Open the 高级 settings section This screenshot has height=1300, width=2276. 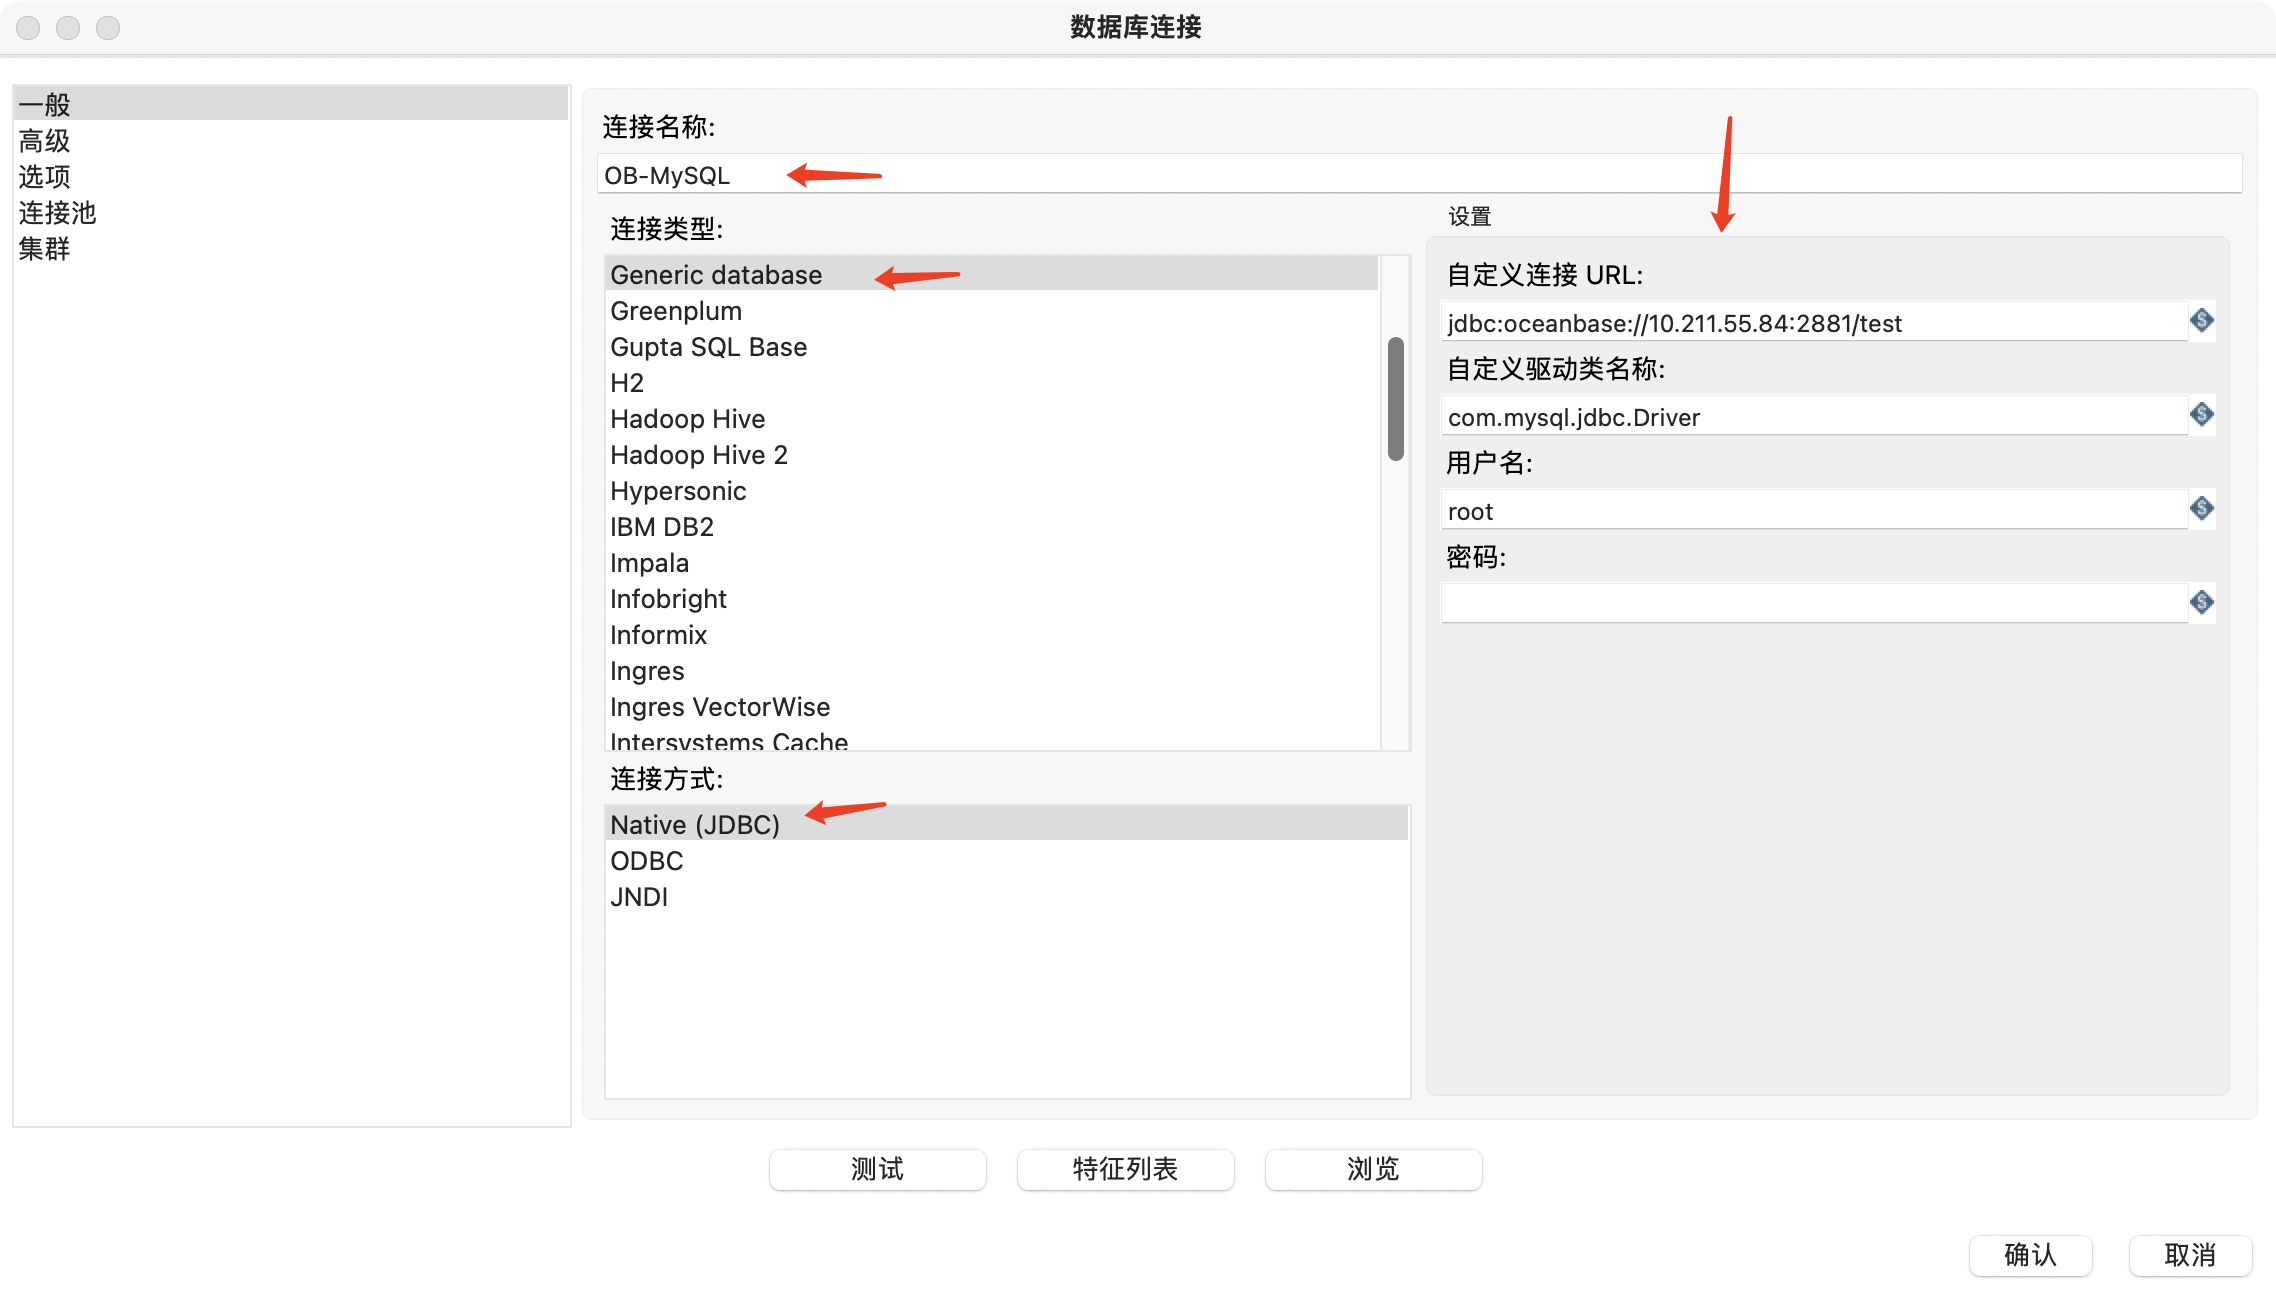point(45,141)
